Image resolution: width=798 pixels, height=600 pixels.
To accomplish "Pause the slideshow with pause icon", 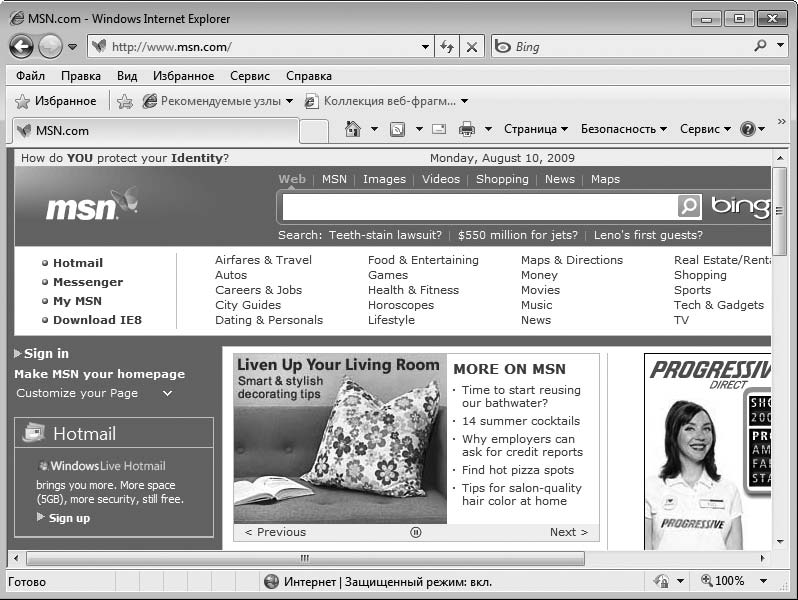I will [x=416, y=532].
